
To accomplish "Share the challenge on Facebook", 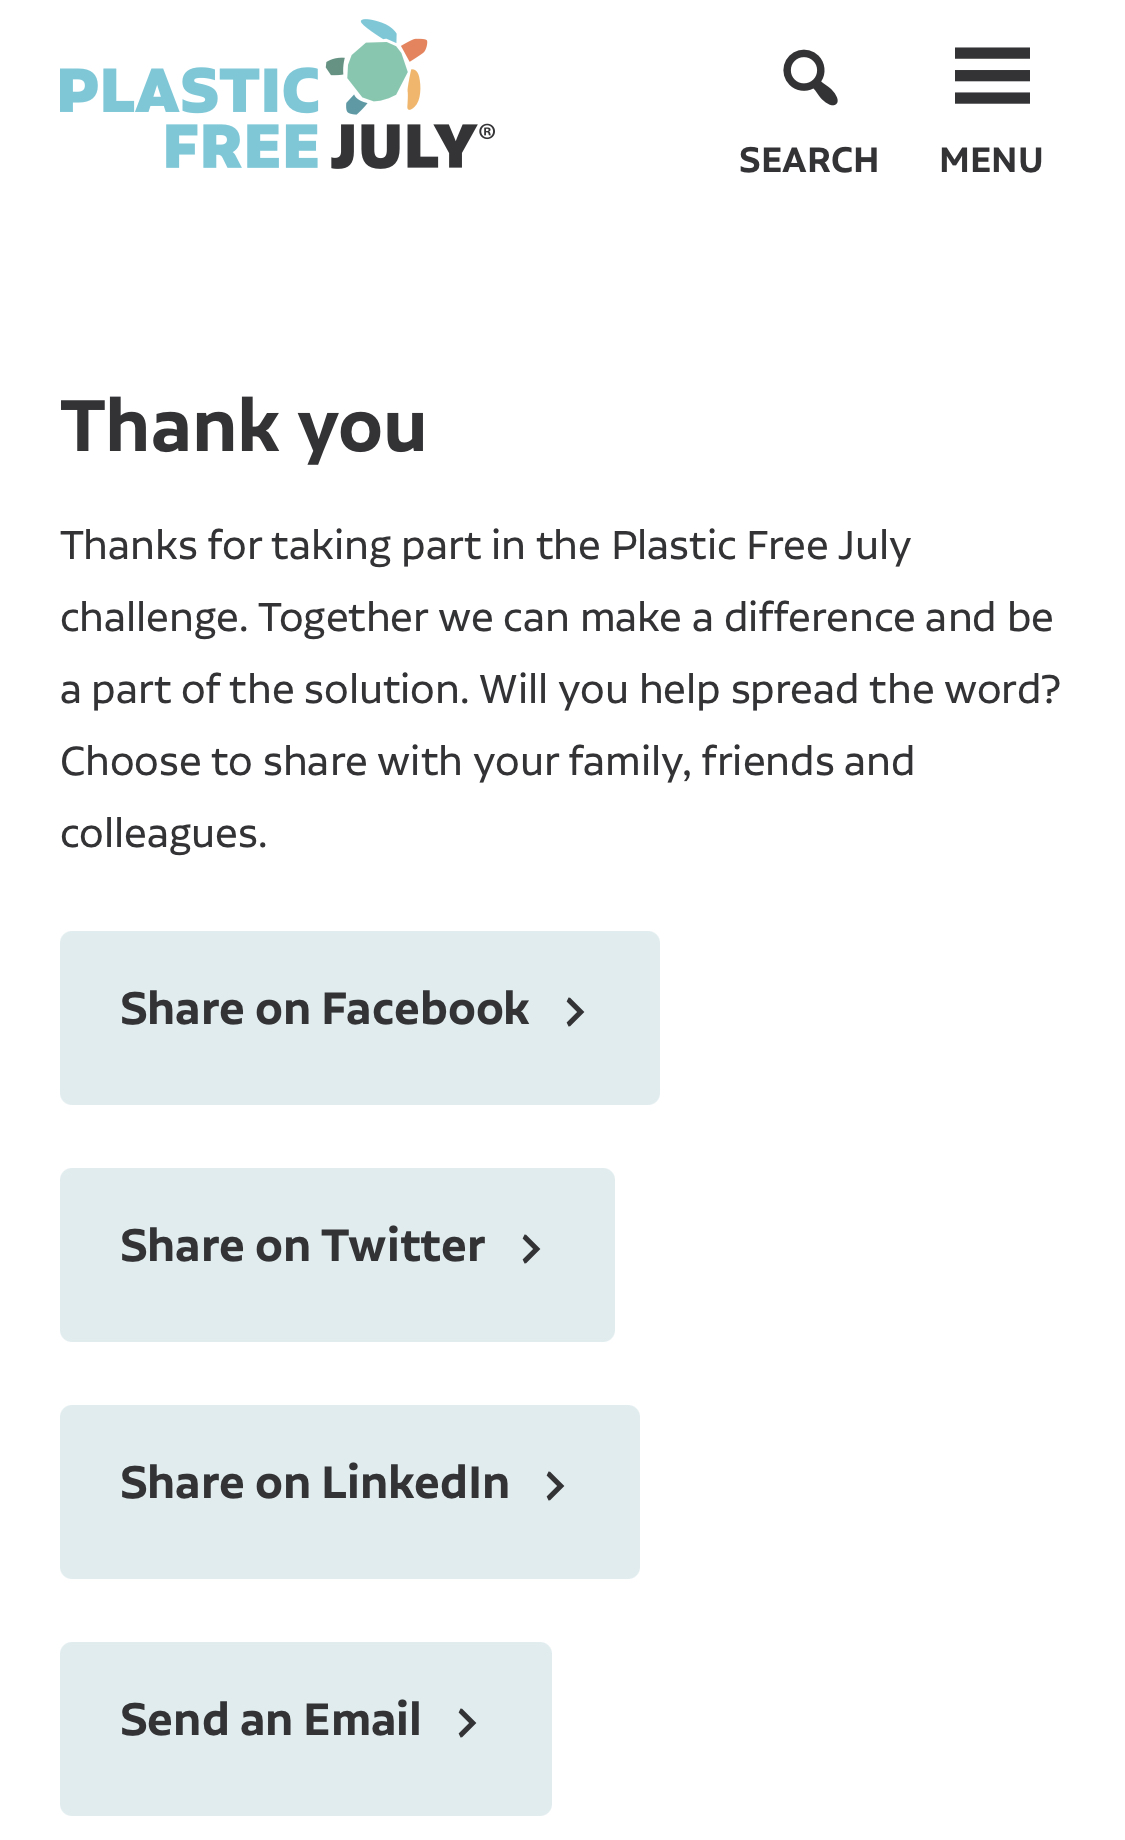I will click(x=360, y=1018).
